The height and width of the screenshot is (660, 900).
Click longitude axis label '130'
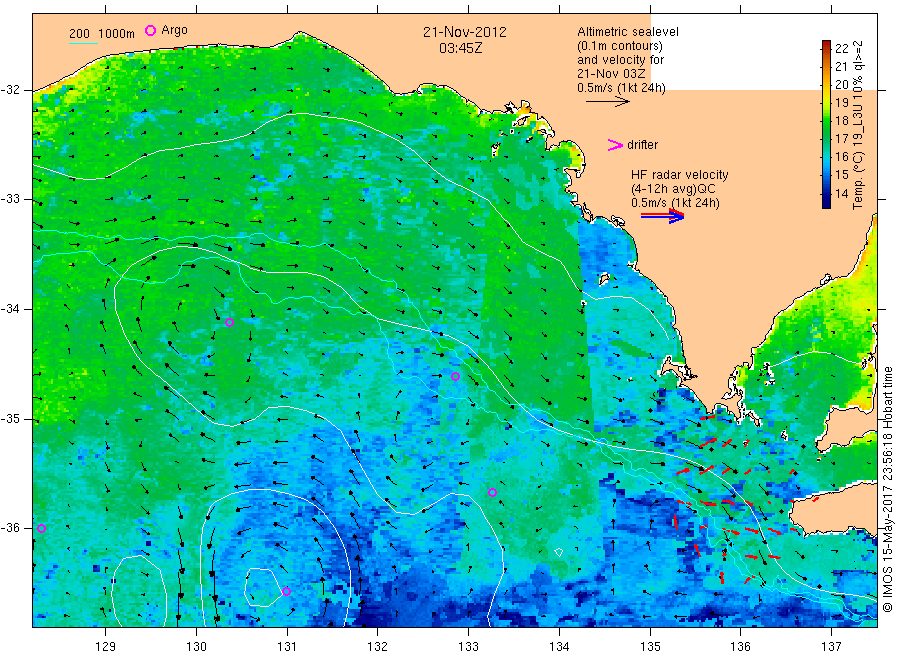tap(196, 647)
